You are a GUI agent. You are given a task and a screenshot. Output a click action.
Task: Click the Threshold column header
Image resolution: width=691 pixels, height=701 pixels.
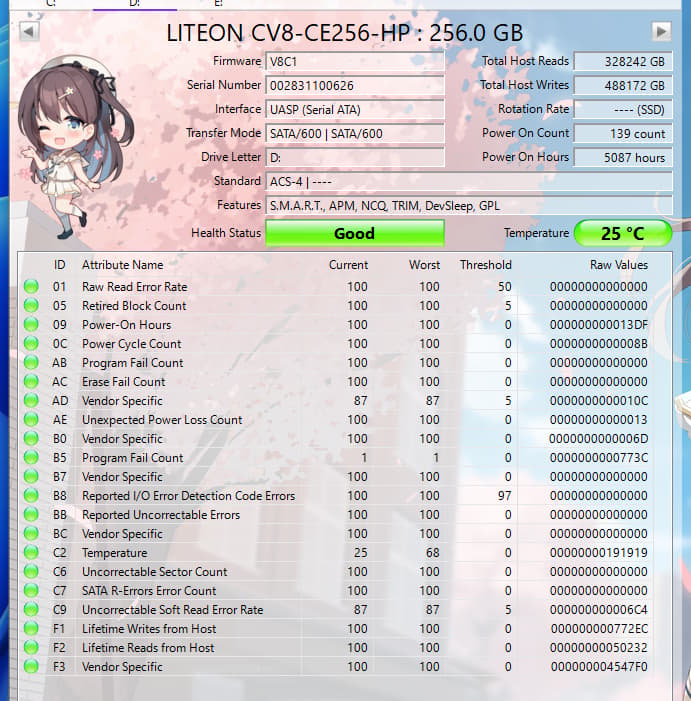pyautogui.click(x=486, y=265)
